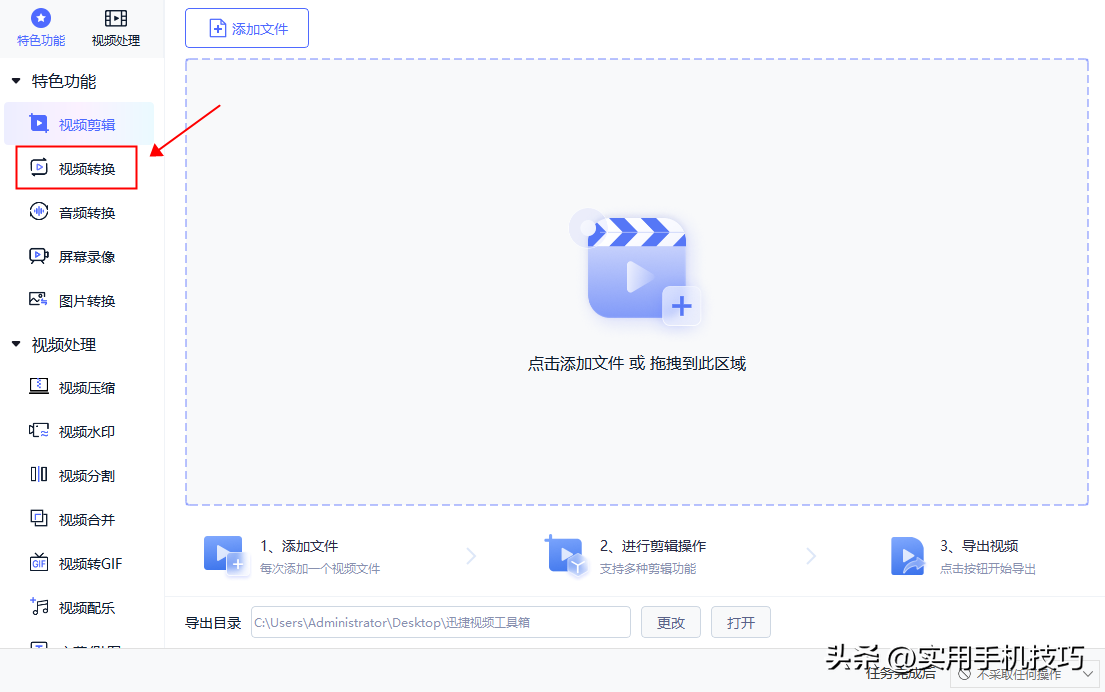The height and width of the screenshot is (692, 1105).
Task: Click the 屏幕录像 label
Action: coord(87,257)
